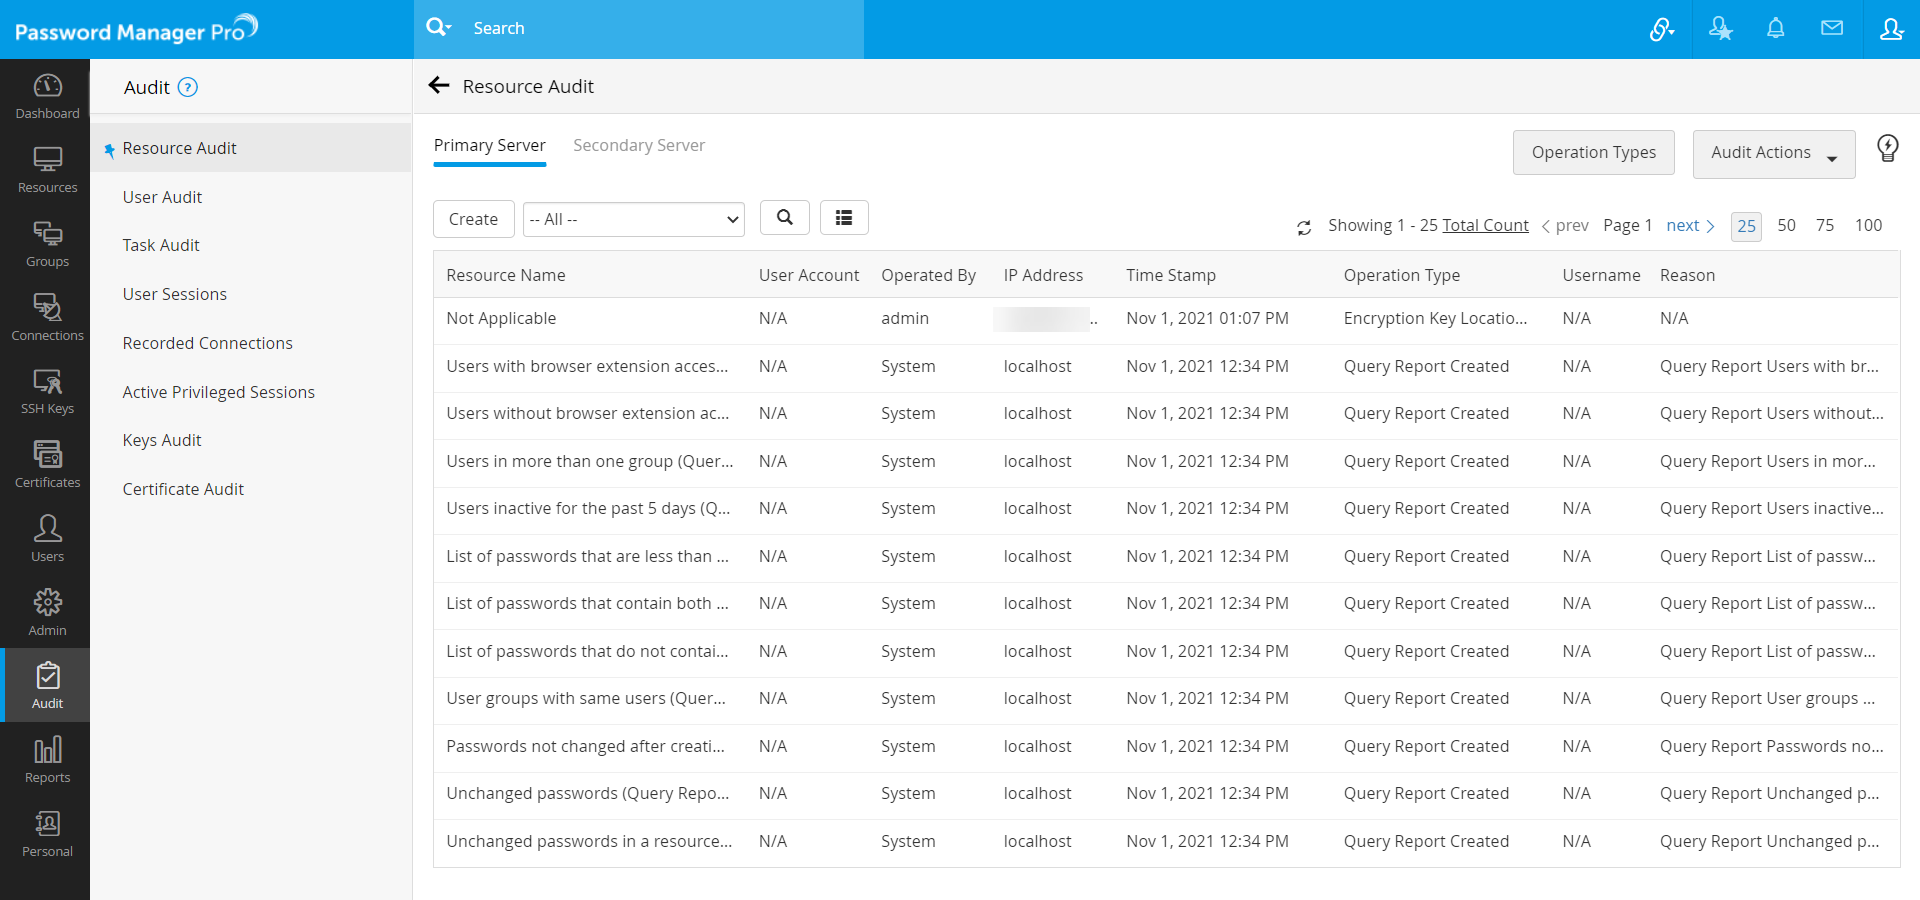The width and height of the screenshot is (1920, 900).
Task: Open the '-- All --' filter dropdown
Action: 633,219
